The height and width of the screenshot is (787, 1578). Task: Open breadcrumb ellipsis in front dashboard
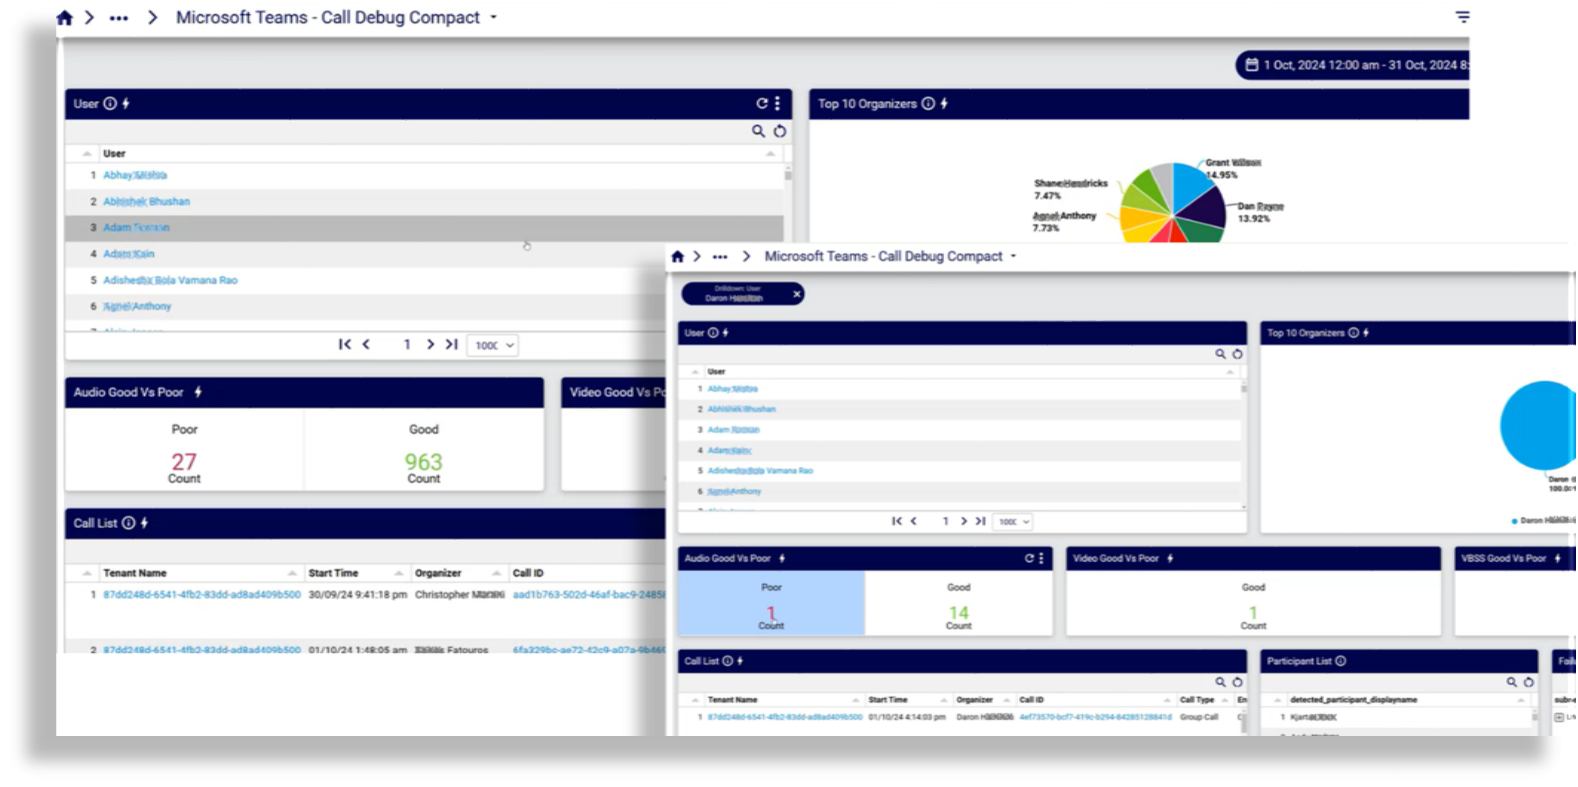(x=720, y=257)
